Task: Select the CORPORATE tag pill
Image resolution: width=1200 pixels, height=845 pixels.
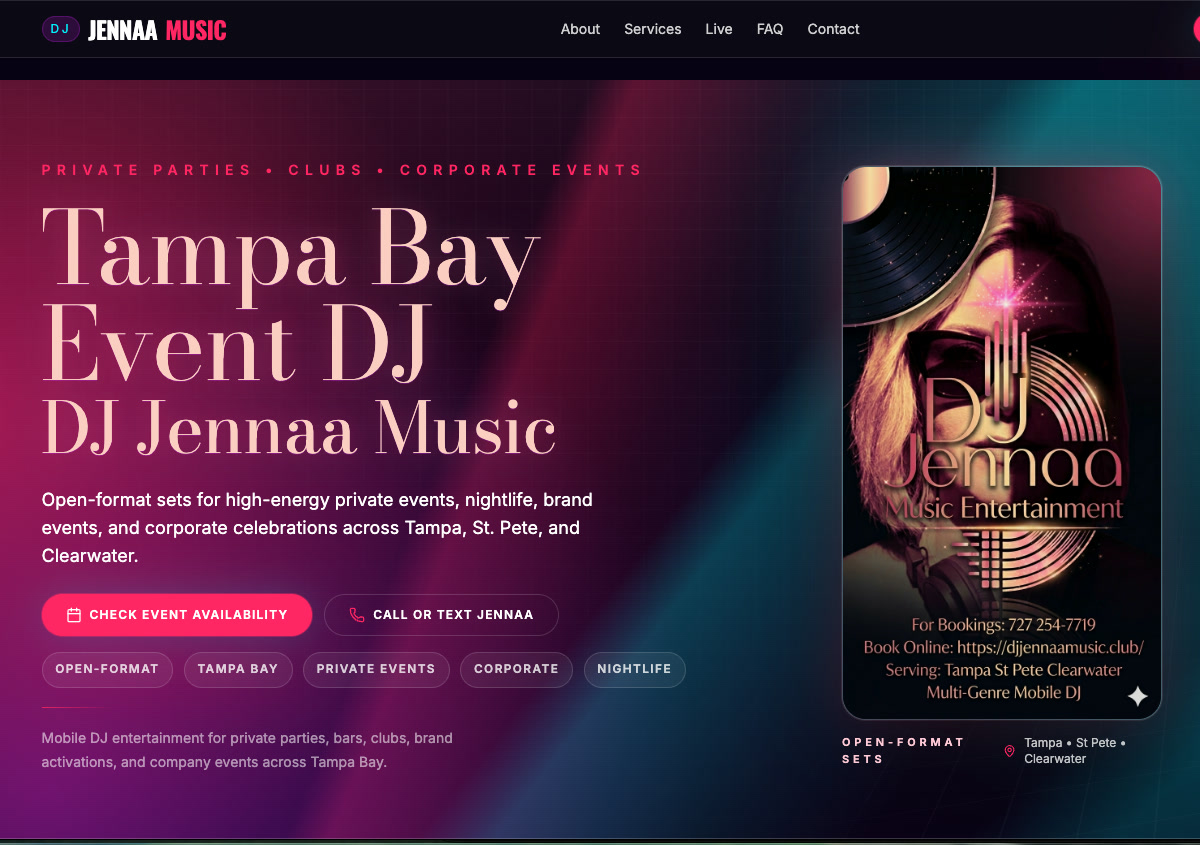Action: tap(516, 669)
